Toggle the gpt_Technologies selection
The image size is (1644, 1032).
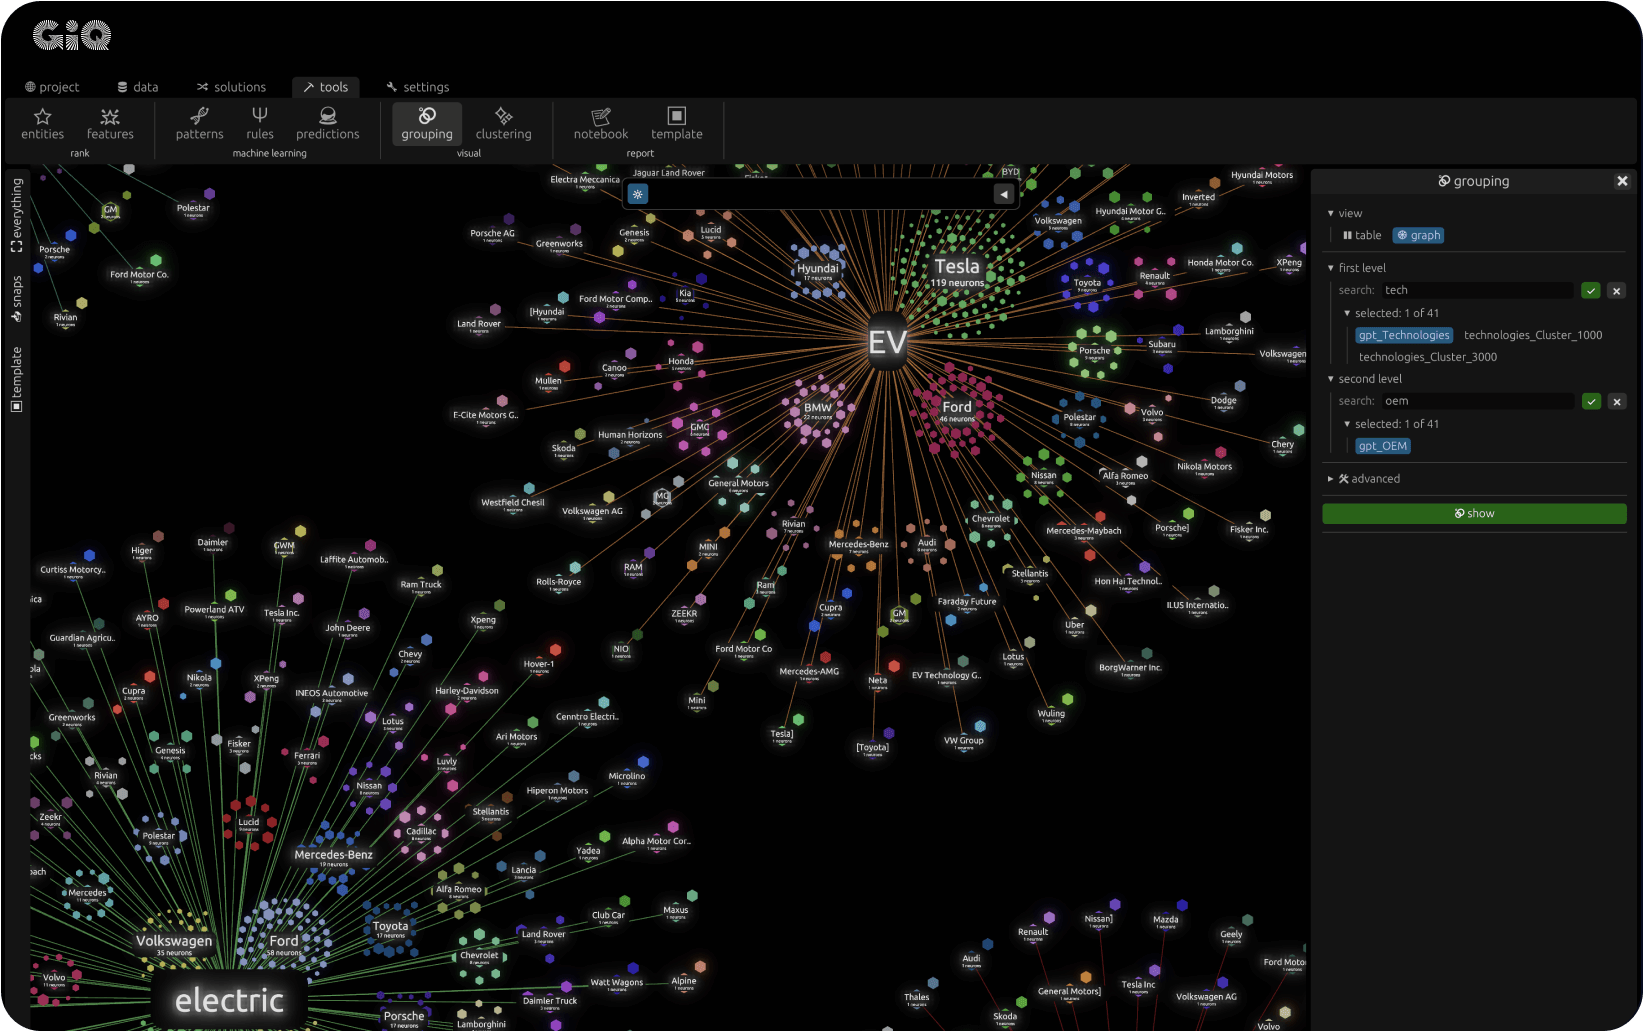1404,335
